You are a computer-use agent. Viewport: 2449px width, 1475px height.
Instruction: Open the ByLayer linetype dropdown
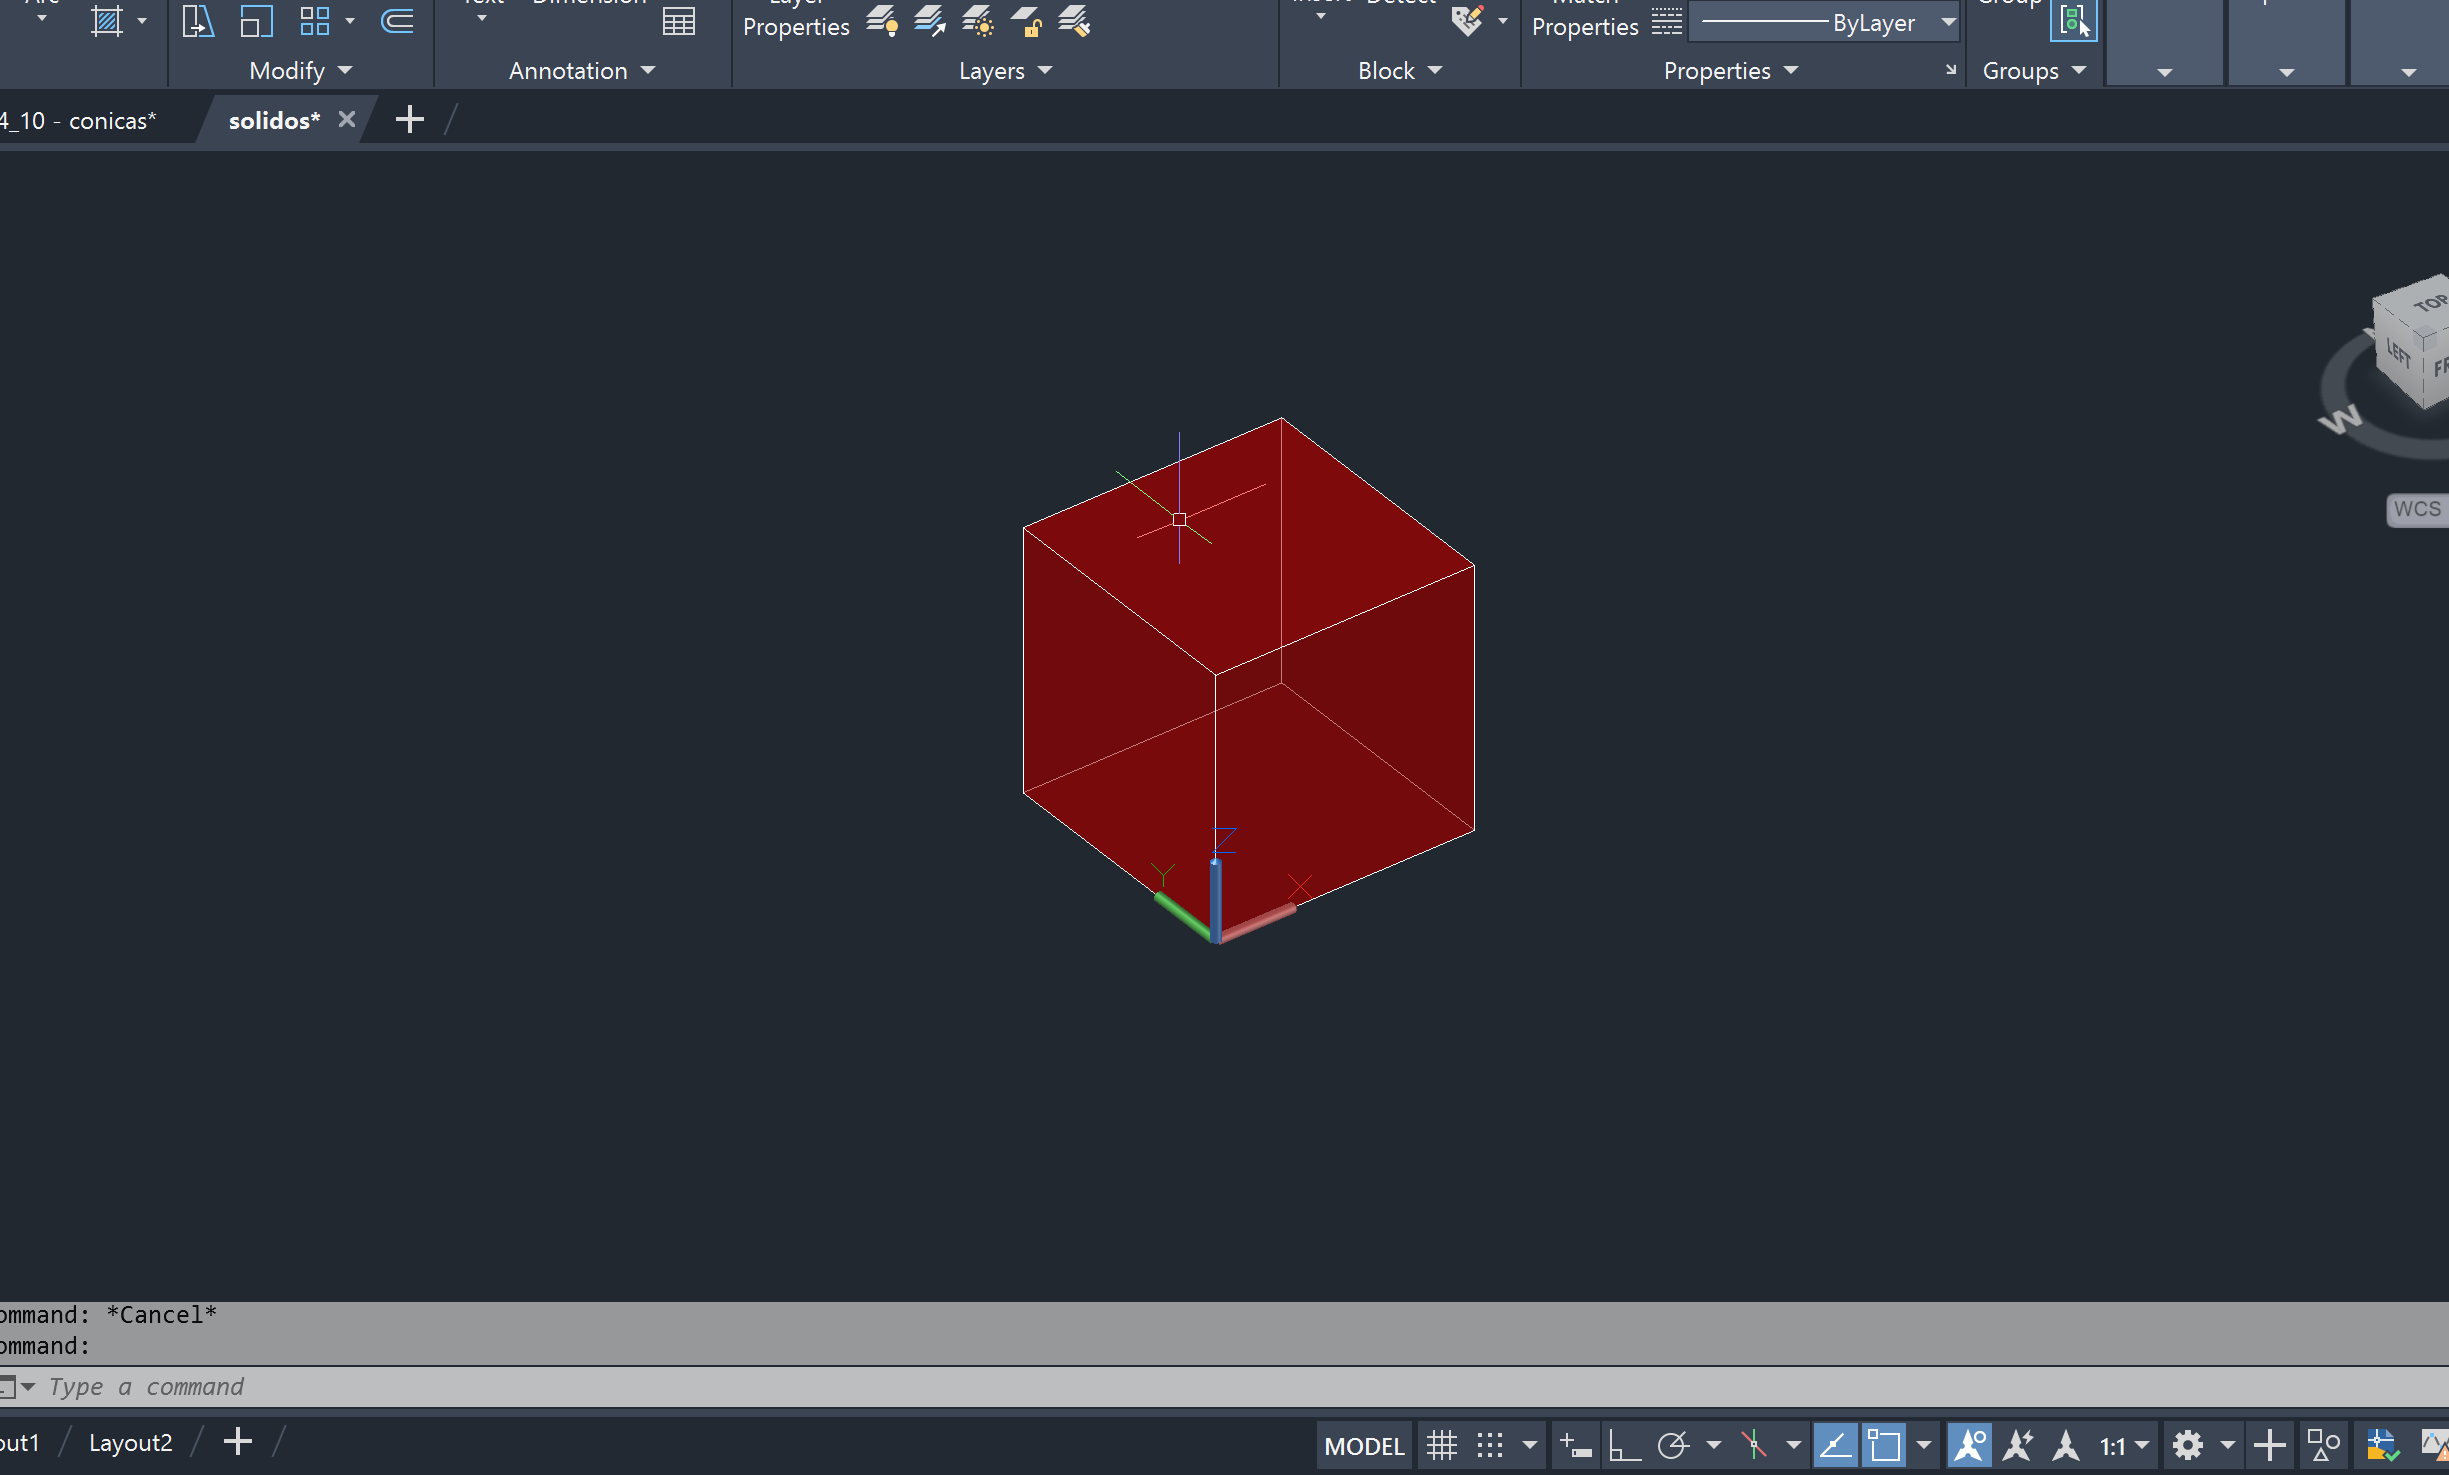(1948, 22)
